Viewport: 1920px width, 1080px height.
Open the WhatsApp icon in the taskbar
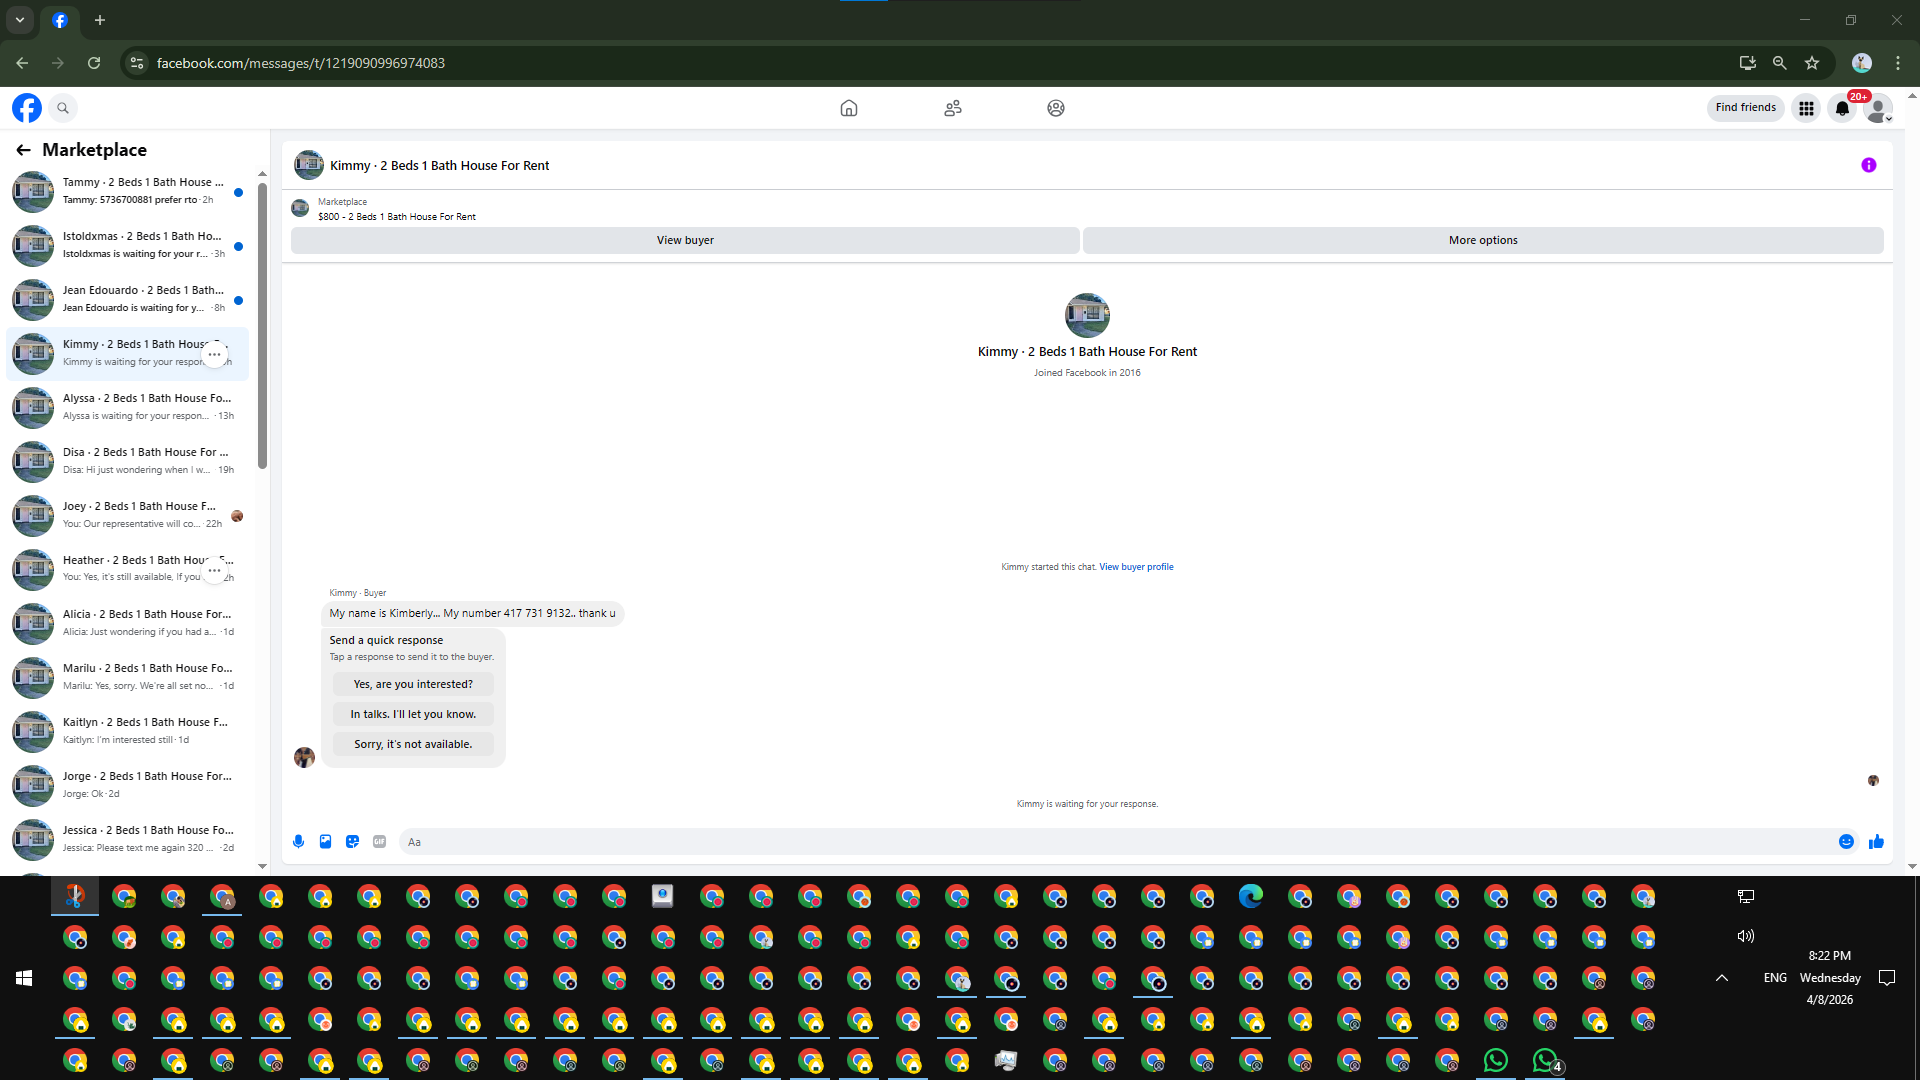point(1495,1060)
